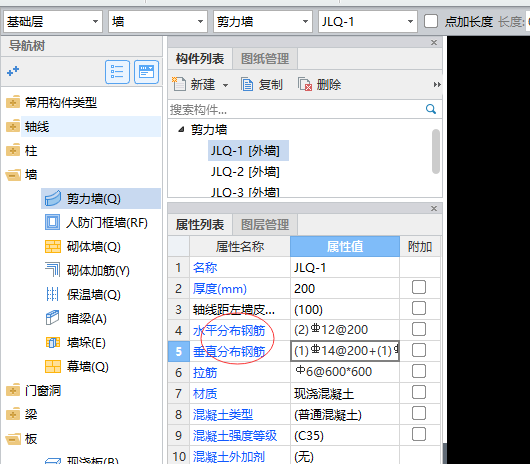This screenshot has height=464, width=530.
Task: Enable the 点加长度 checkbox
Action: point(431,22)
